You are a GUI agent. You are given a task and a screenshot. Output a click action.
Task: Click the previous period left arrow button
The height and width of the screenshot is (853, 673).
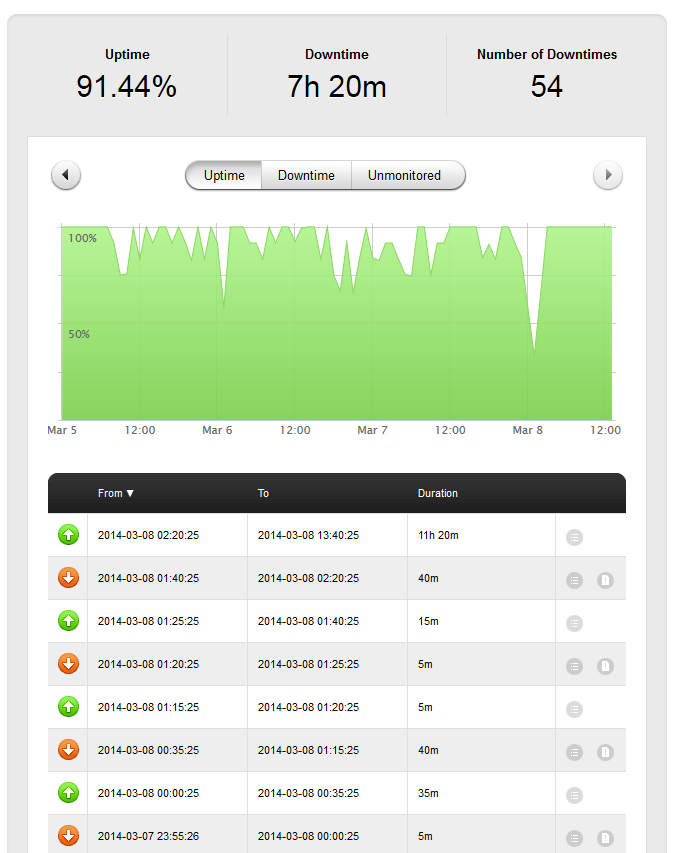(x=65, y=176)
